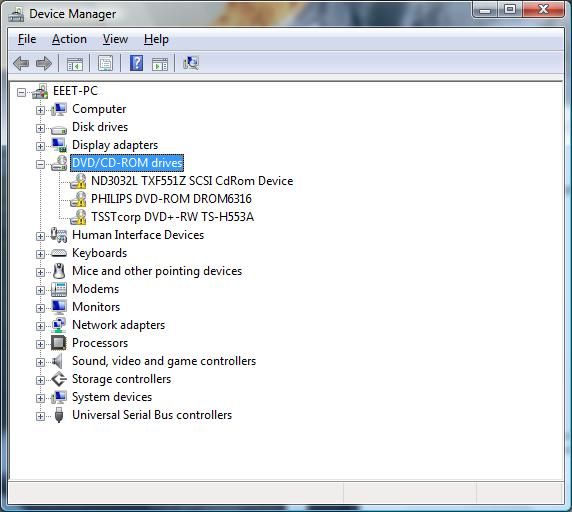This screenshot has width=572, height=512.
Task: Open the View menu
Action: [x=115, y=39]
